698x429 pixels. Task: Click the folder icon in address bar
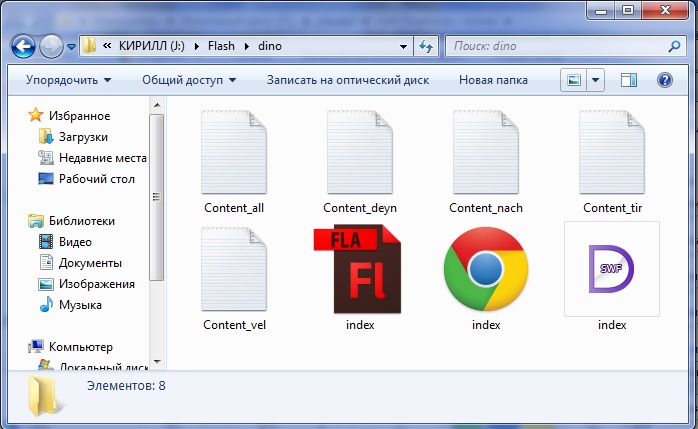[89, 46]
